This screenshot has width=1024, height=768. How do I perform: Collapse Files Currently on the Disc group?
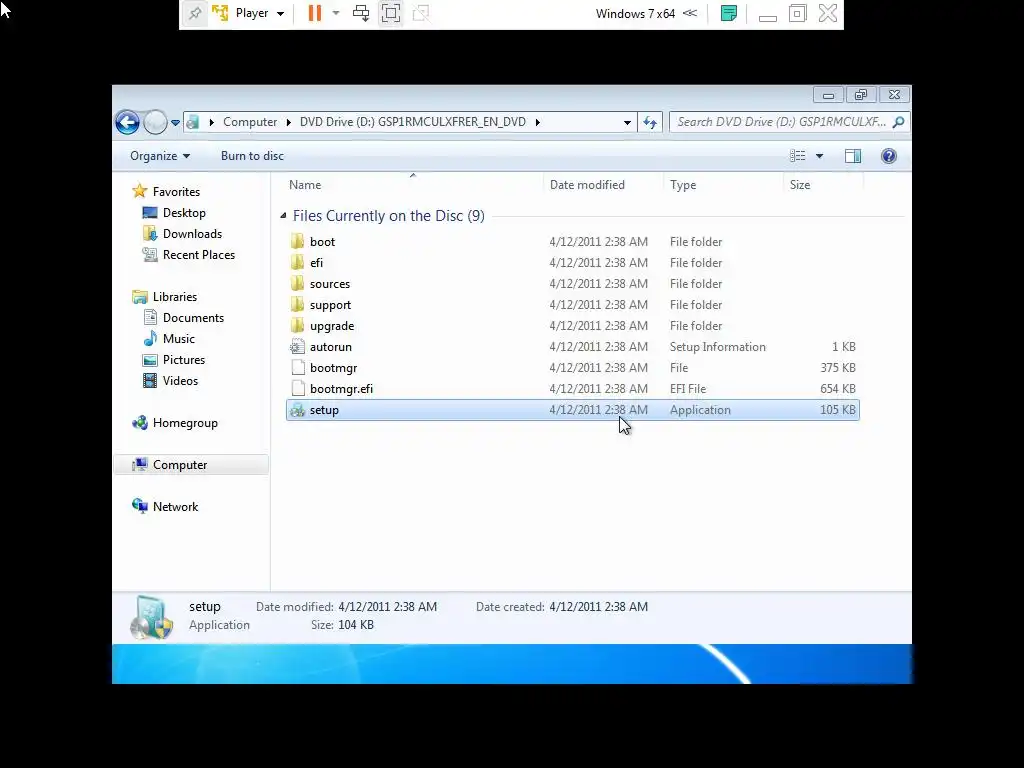(x=283, y=216)
